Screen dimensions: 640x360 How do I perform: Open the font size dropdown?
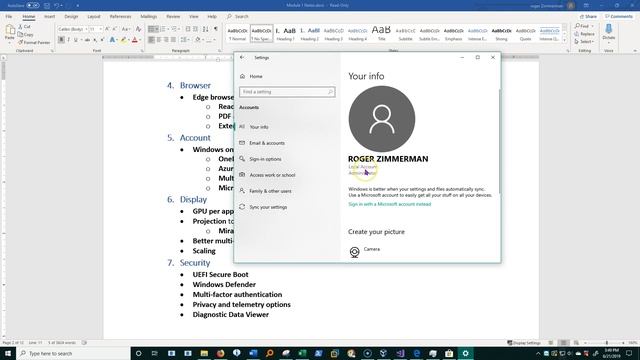click(x=100, y=29)
